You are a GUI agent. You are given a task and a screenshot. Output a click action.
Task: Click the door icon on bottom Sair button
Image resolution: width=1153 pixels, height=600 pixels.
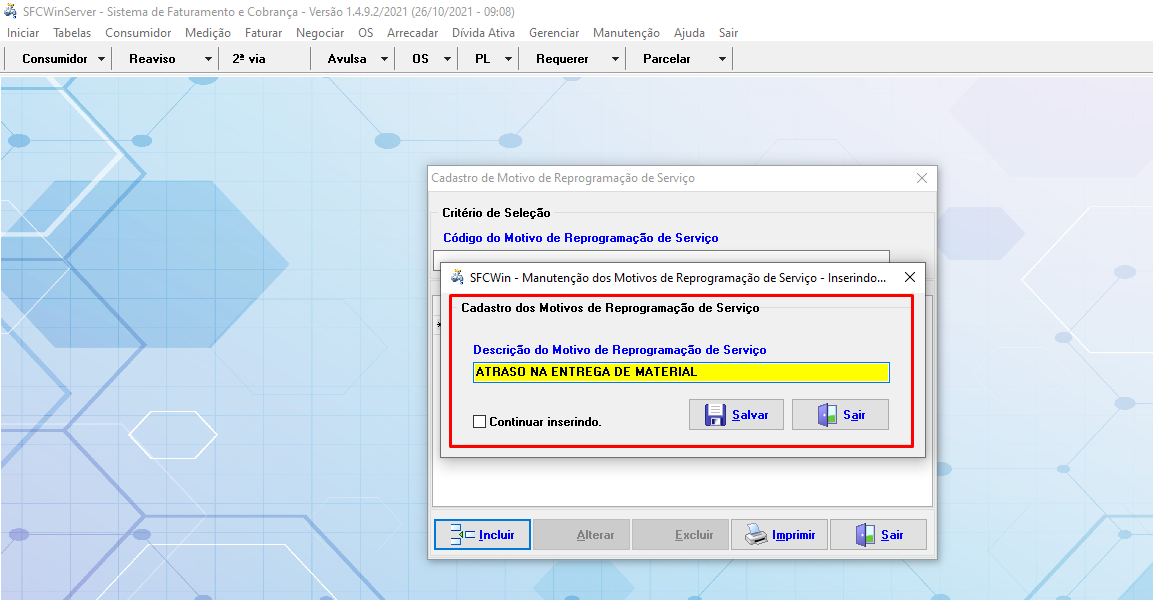[x=865, y=535]
